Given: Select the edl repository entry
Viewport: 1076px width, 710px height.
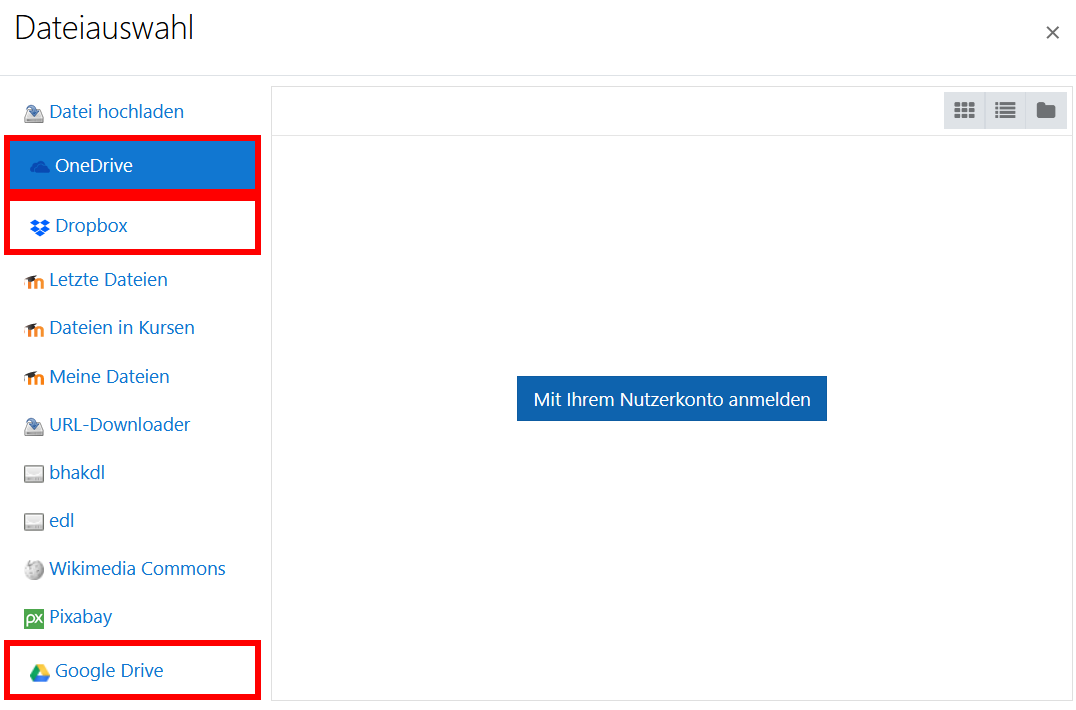Looking at the screenshot, I should click(x=61, y=520).
